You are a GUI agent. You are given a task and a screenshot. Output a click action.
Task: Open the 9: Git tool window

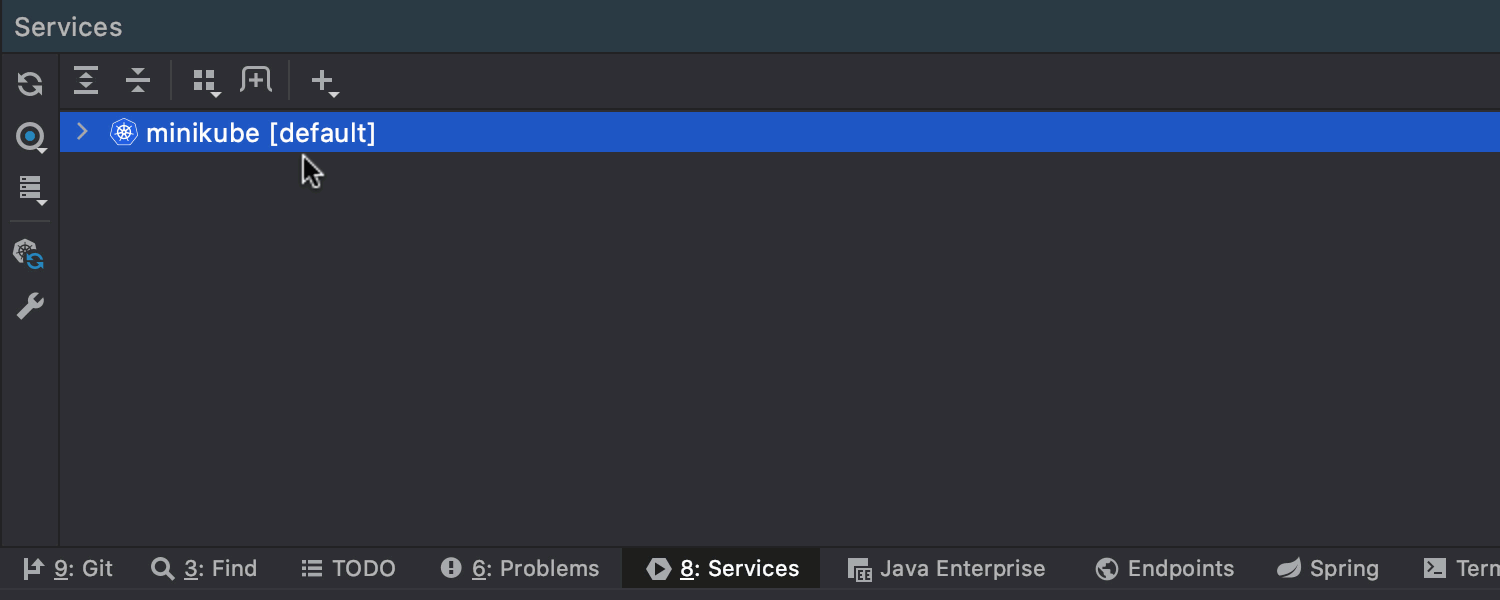[68, 569]
